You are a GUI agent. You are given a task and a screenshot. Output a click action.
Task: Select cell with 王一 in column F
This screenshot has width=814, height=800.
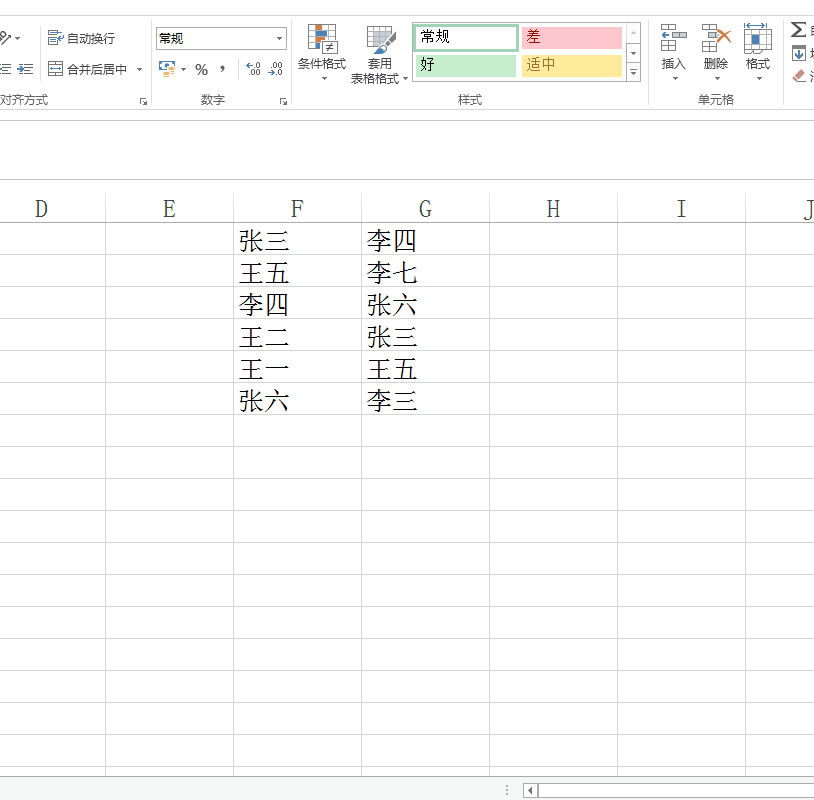297,367
